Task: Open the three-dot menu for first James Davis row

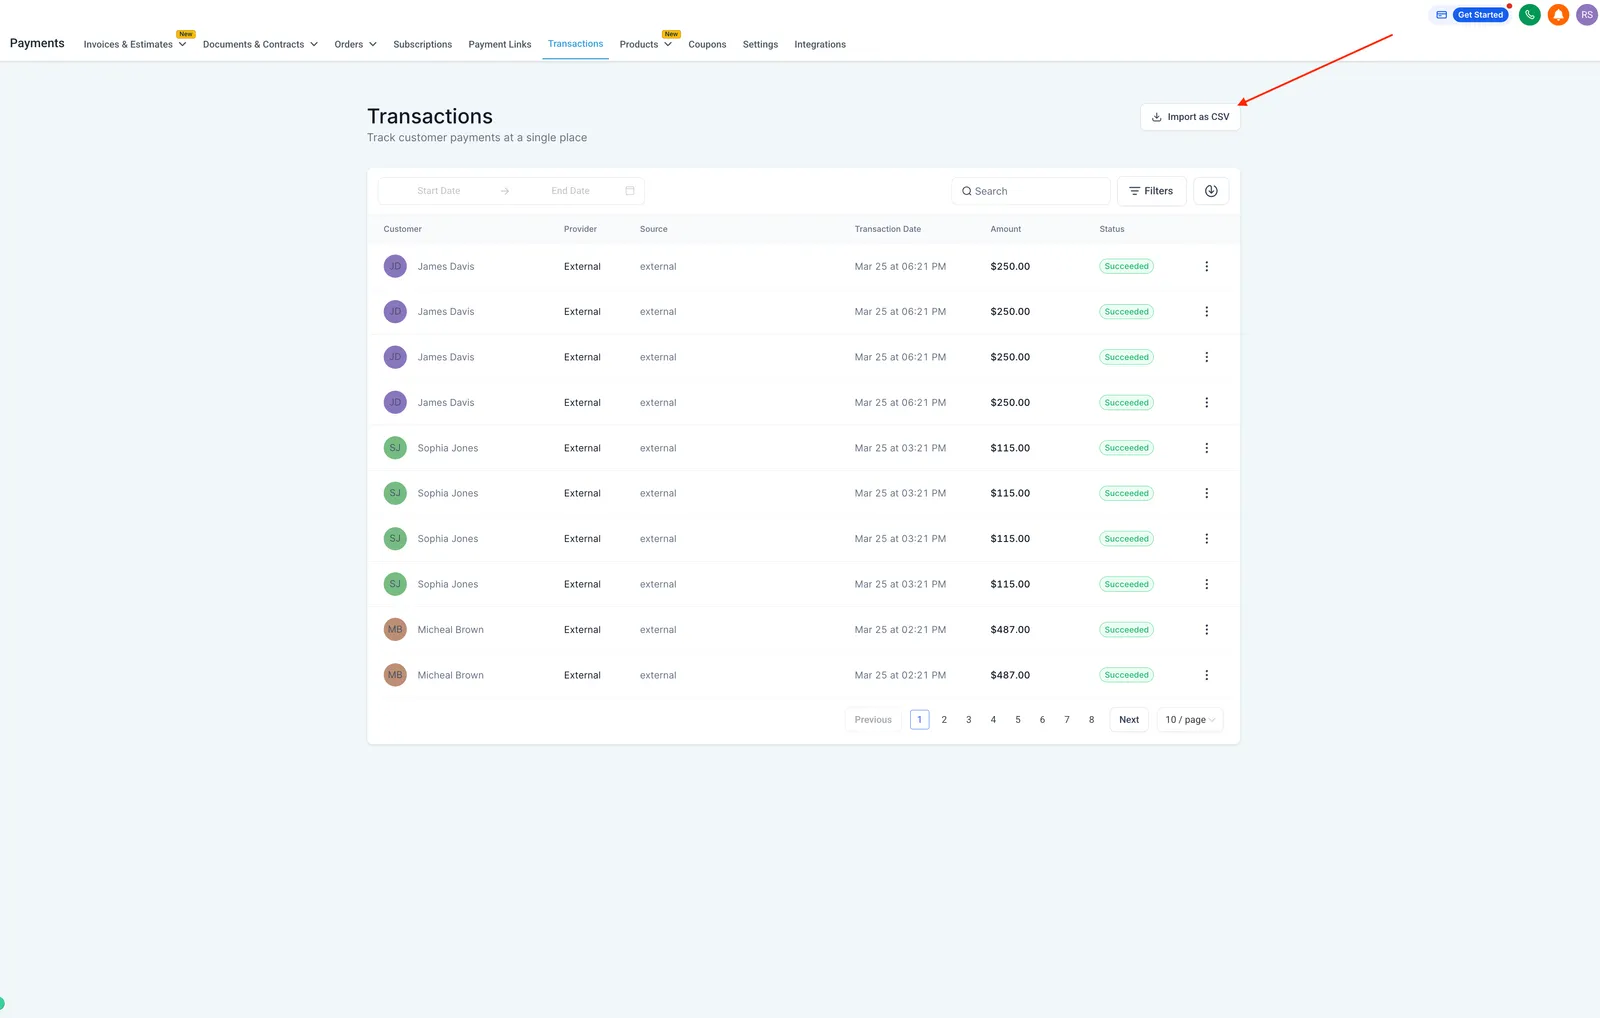Action: pyautogui.click(x=1206, y=267)
